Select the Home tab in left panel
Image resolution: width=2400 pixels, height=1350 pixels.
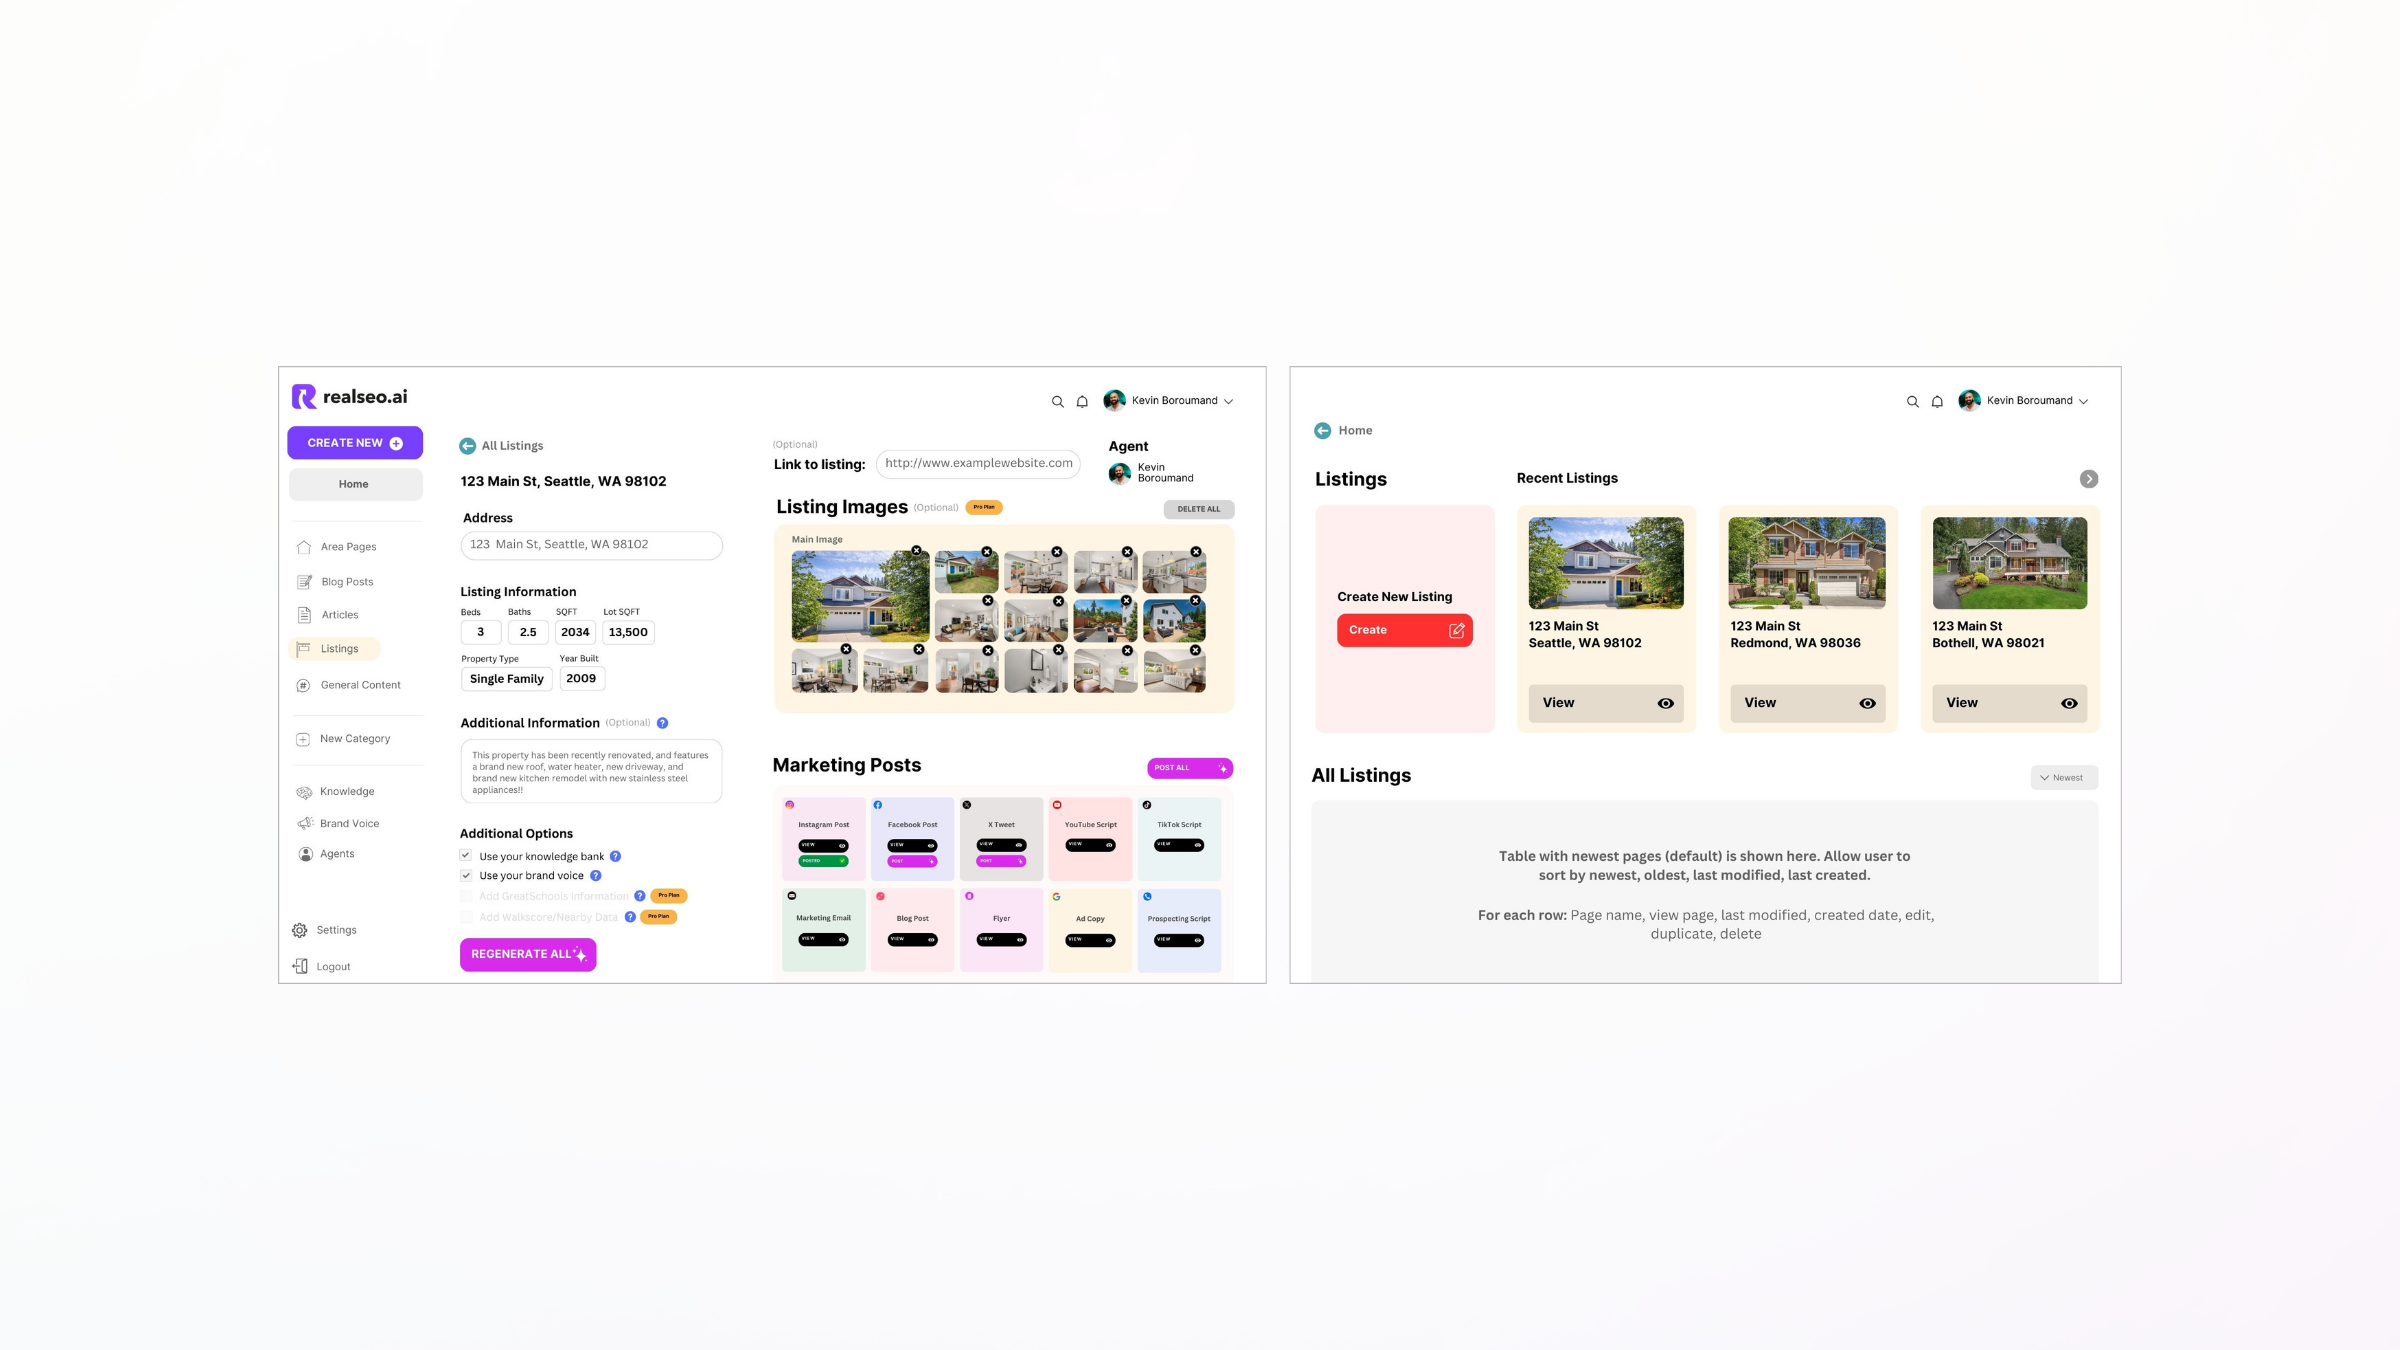[354, 483]
